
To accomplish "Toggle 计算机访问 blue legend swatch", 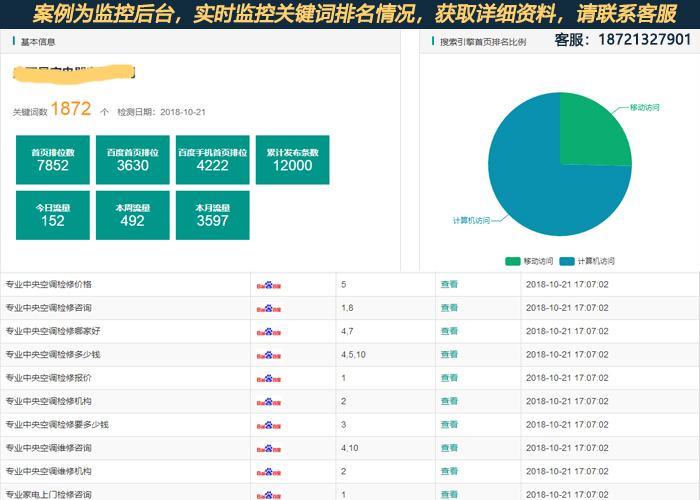I will coord(567,261).
